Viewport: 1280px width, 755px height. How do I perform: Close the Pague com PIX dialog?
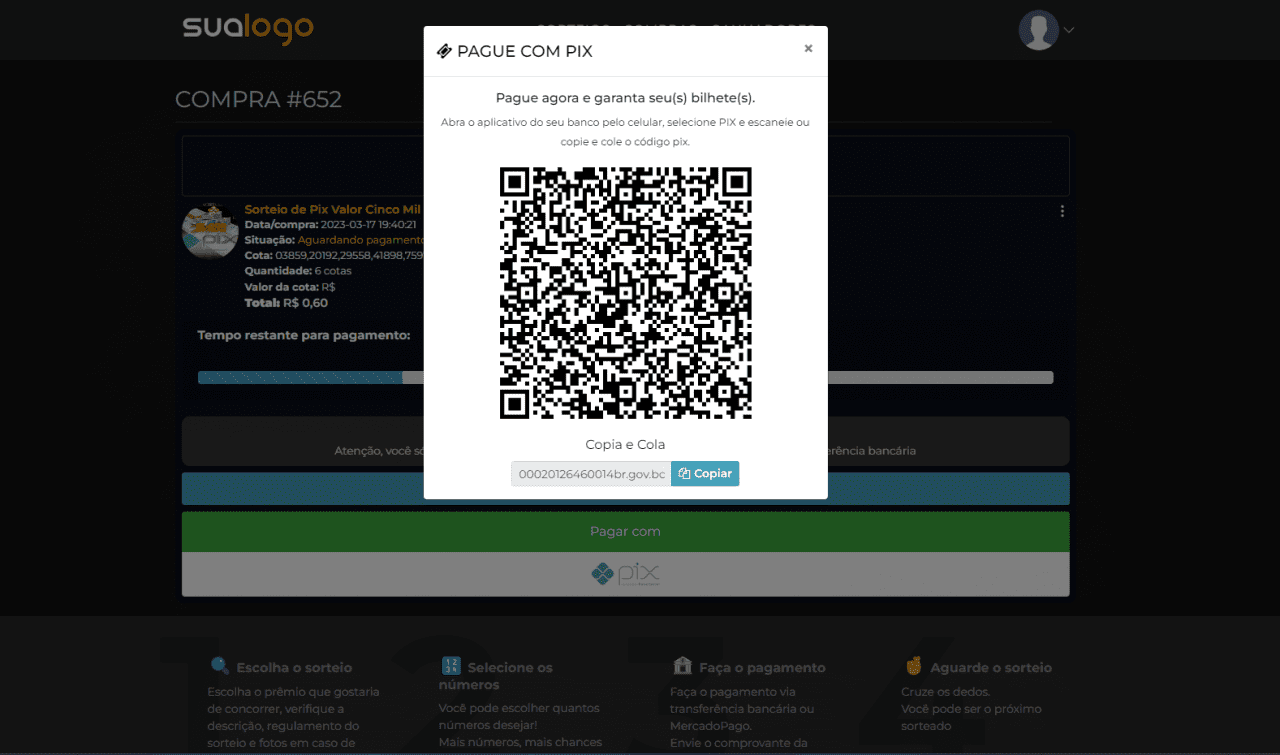click(808, 48)
